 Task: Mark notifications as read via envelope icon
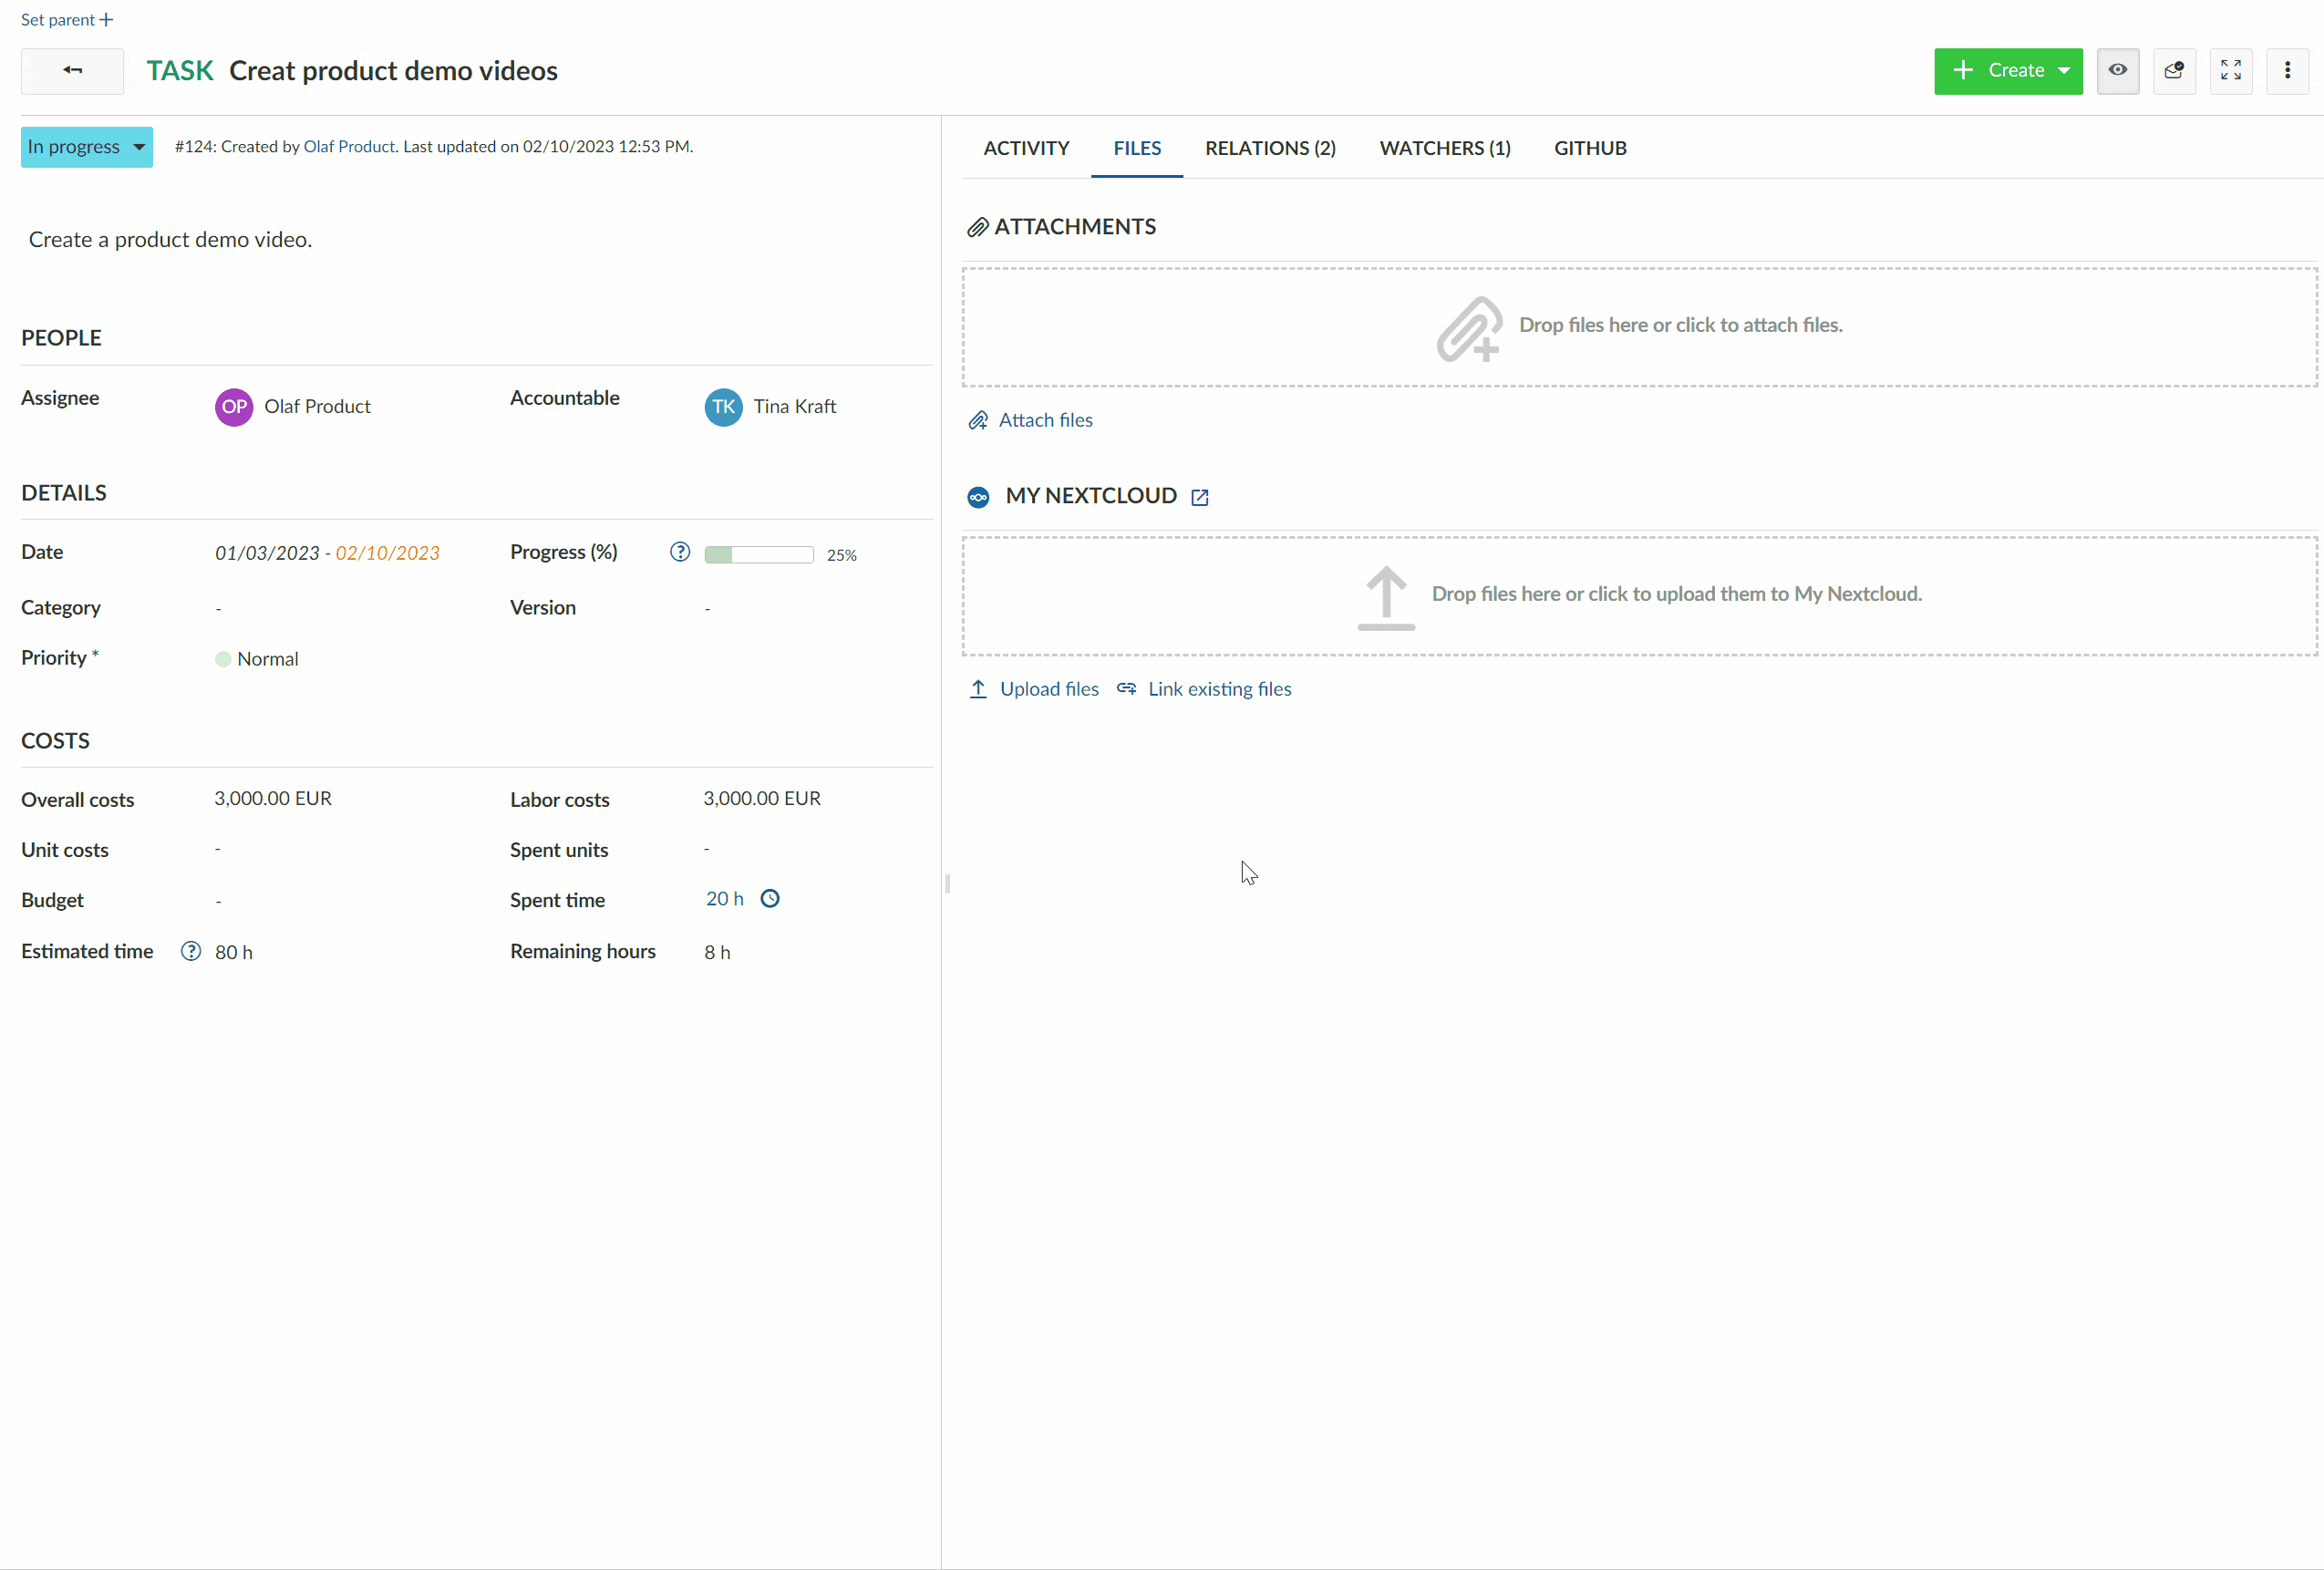point(2174,71)
